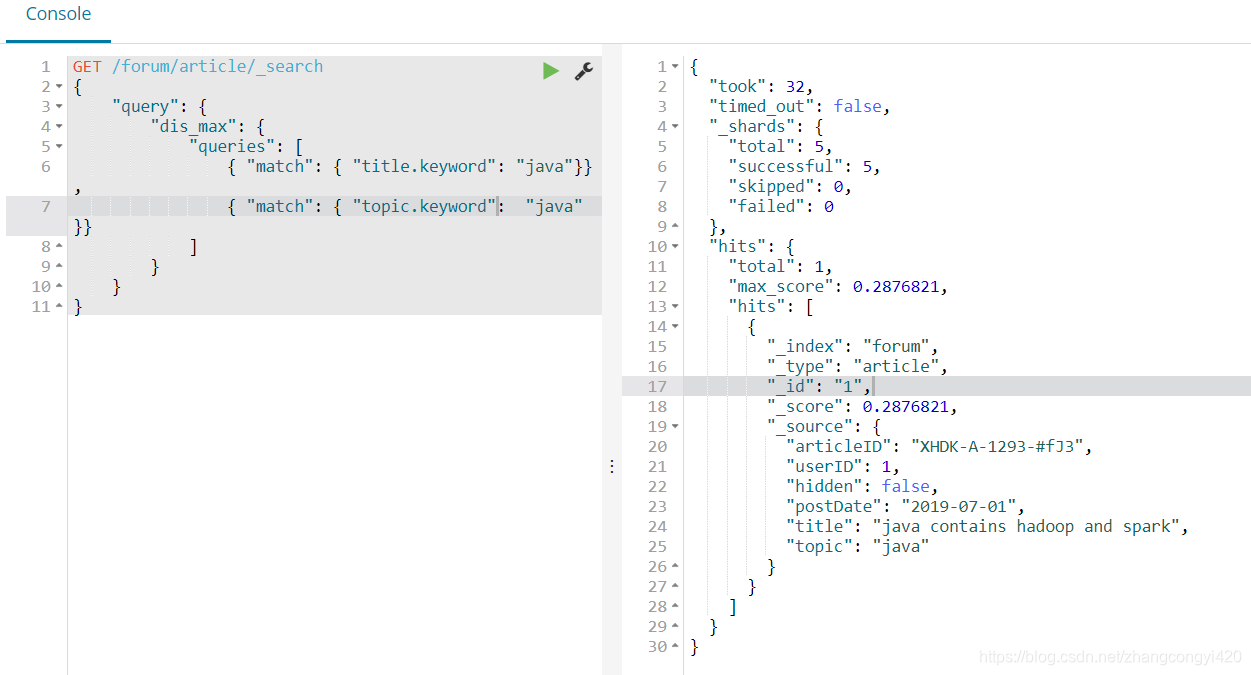Switch to the Console tab
Image resolution: width=1251 pixels, height=675 pixels.
coord(58,15)
